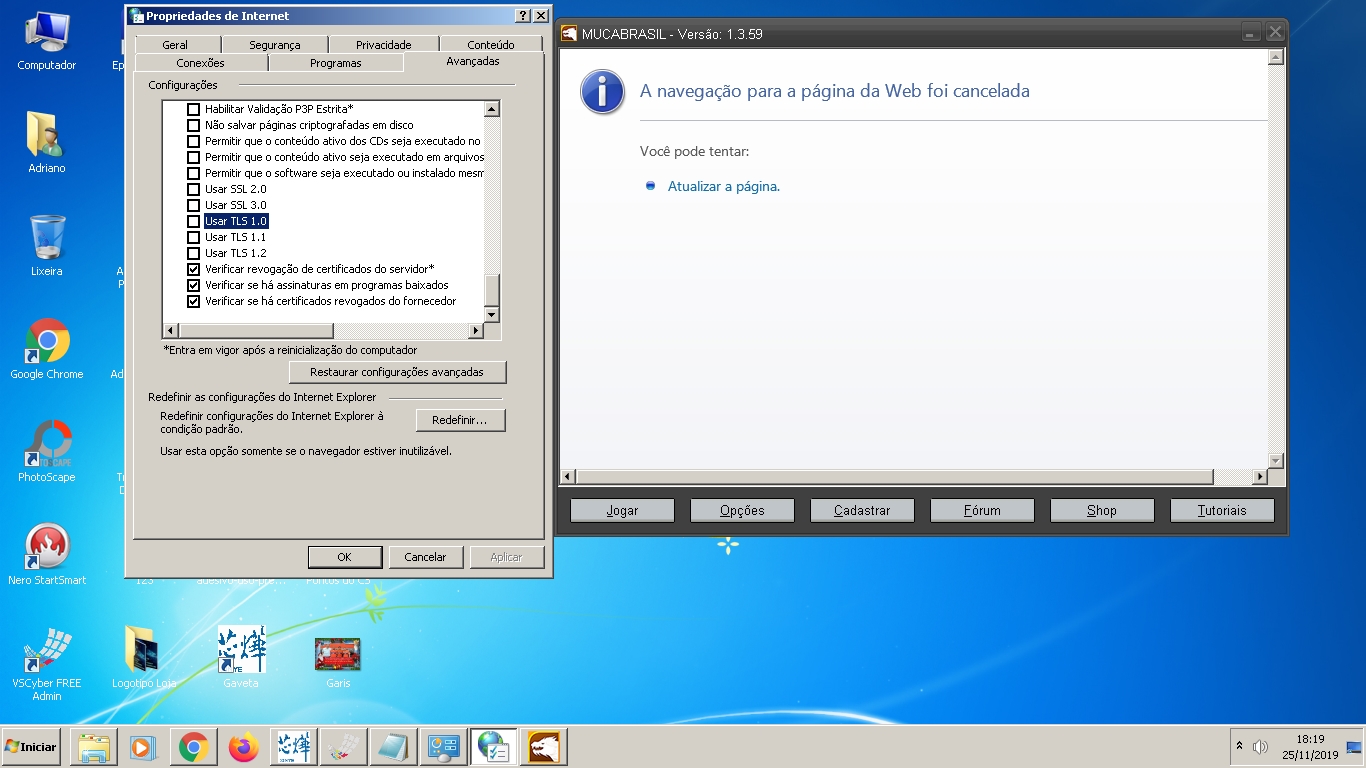Click the MUCABRASIL taskbar icon
This screenshot has height=768, width=1366.
(543, 747)
